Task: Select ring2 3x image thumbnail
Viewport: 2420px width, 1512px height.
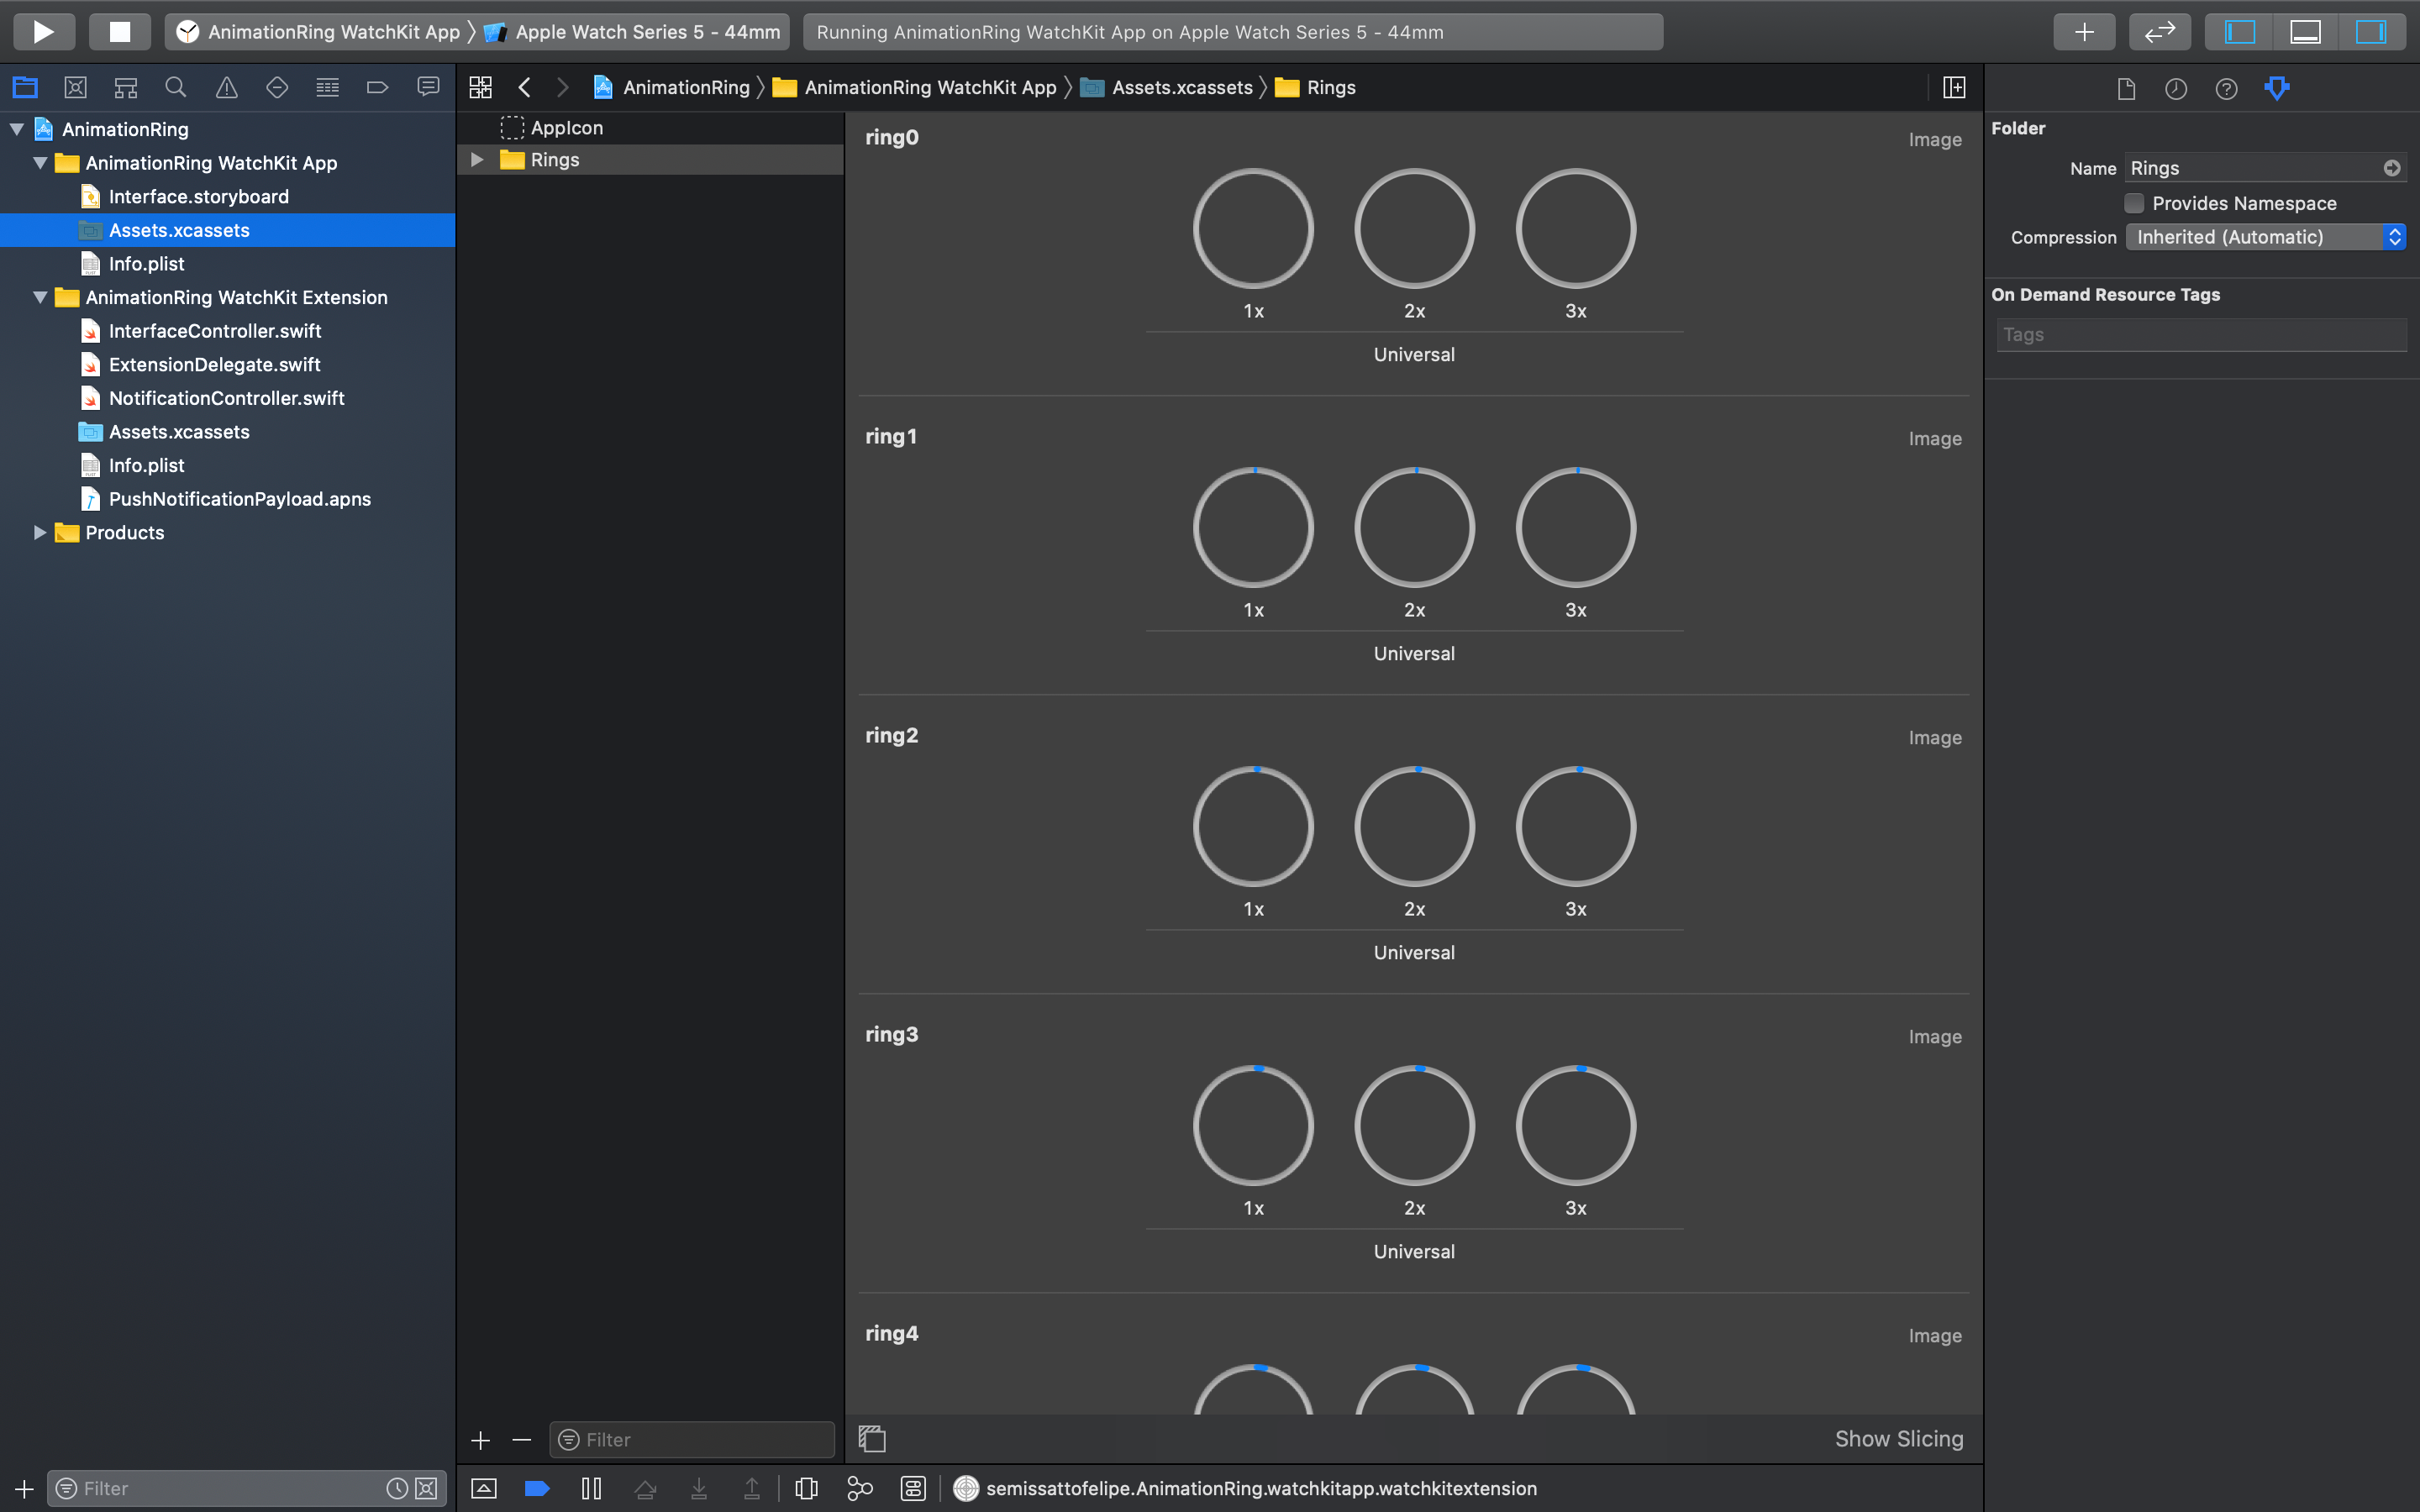Action: (x=1575, y=827)
